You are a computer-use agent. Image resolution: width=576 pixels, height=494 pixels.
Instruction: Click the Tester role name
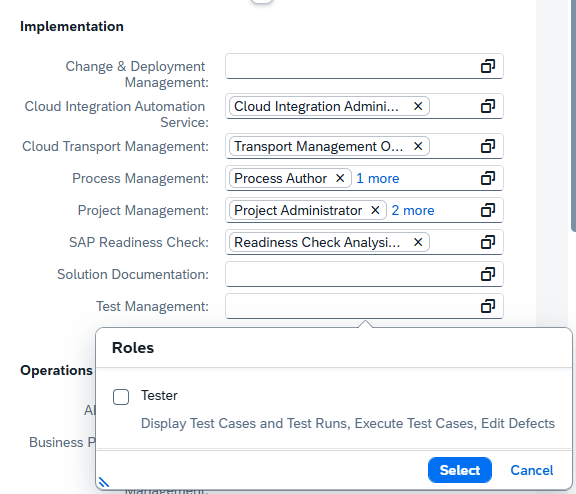(x=159, y=396)
